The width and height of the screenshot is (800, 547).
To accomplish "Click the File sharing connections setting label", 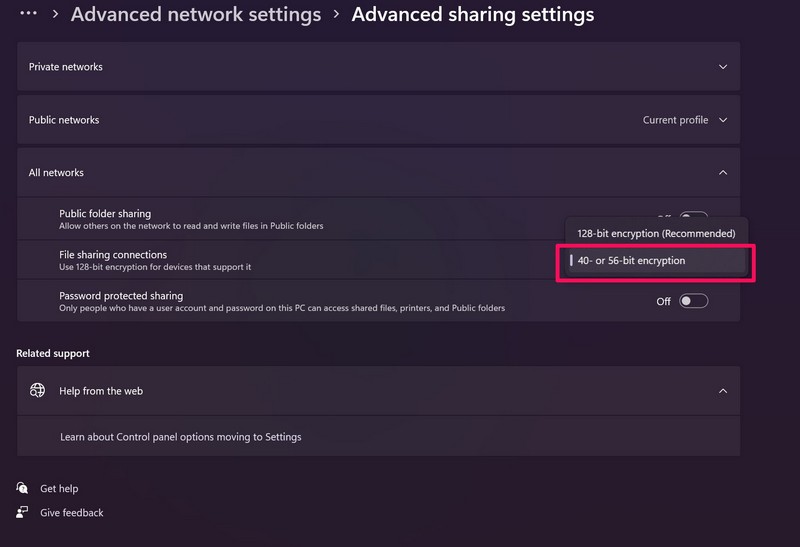I will pos(113,255).
